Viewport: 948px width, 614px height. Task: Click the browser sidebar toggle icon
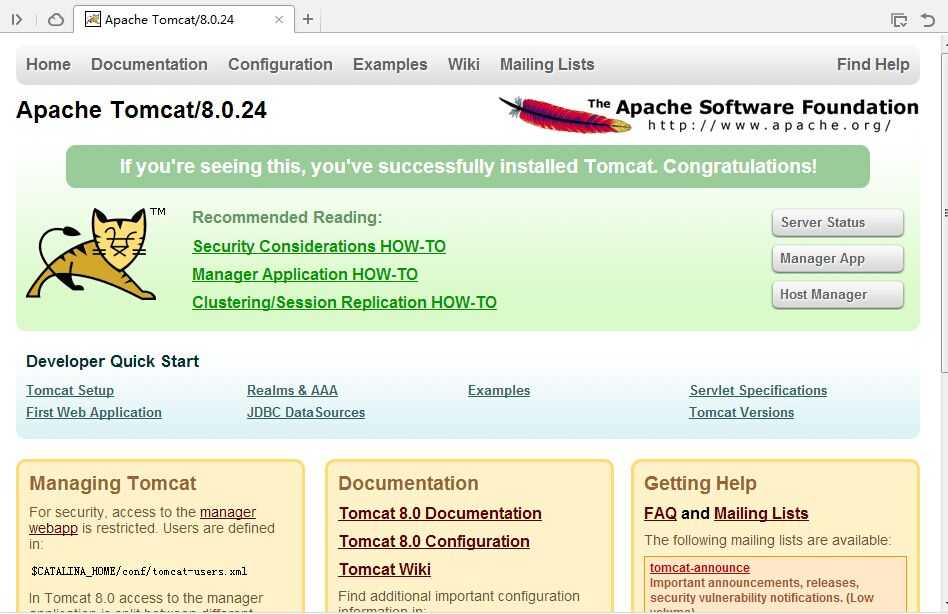17,19
